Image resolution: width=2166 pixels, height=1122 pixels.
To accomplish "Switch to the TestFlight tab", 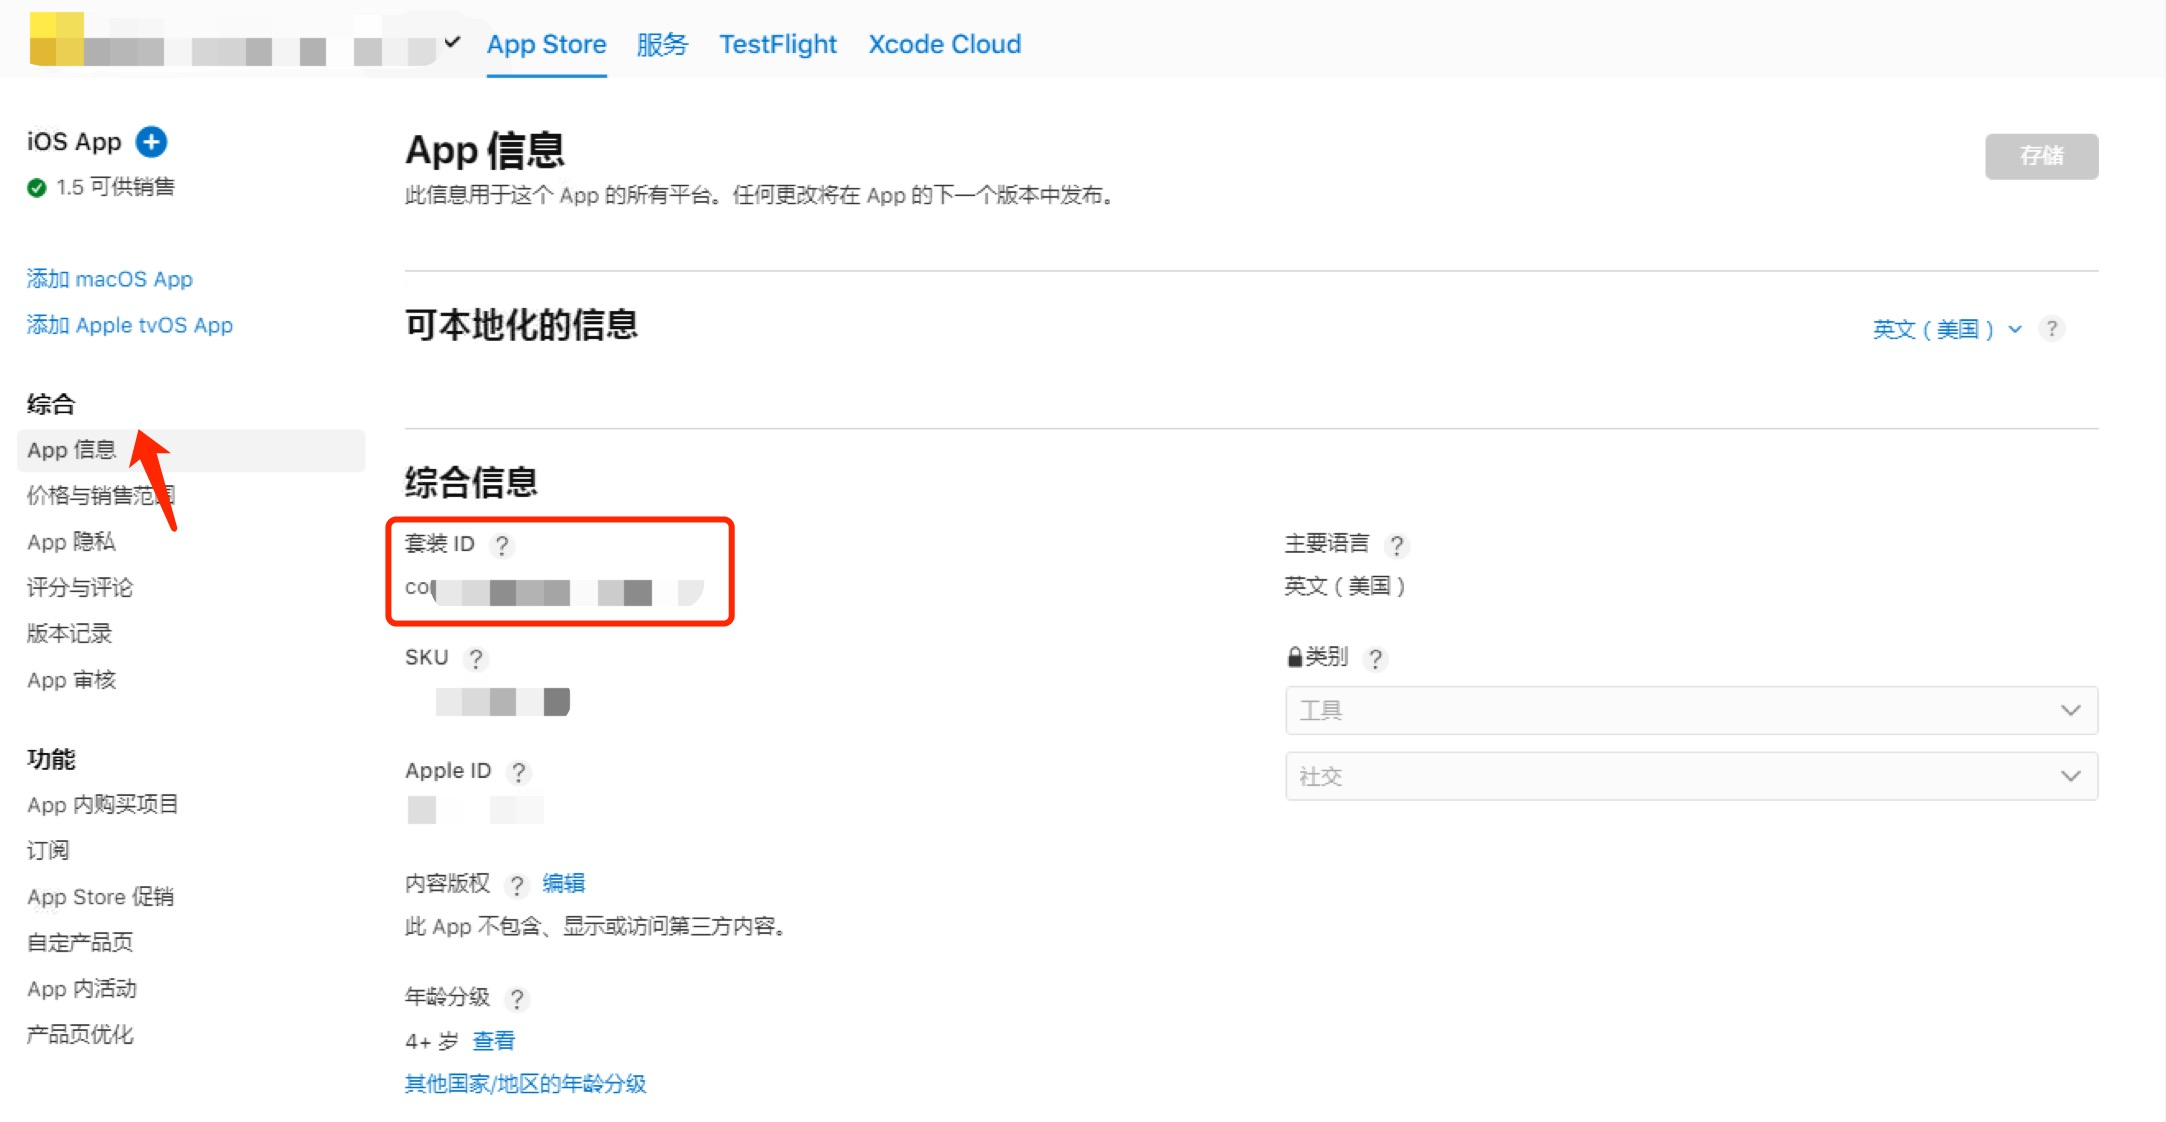I will click(778, 44).
